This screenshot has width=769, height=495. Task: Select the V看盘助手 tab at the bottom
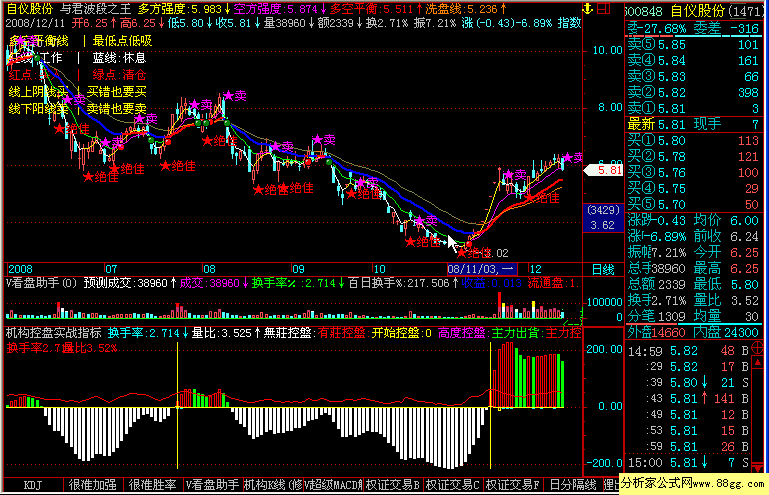(x=212, y=485)
